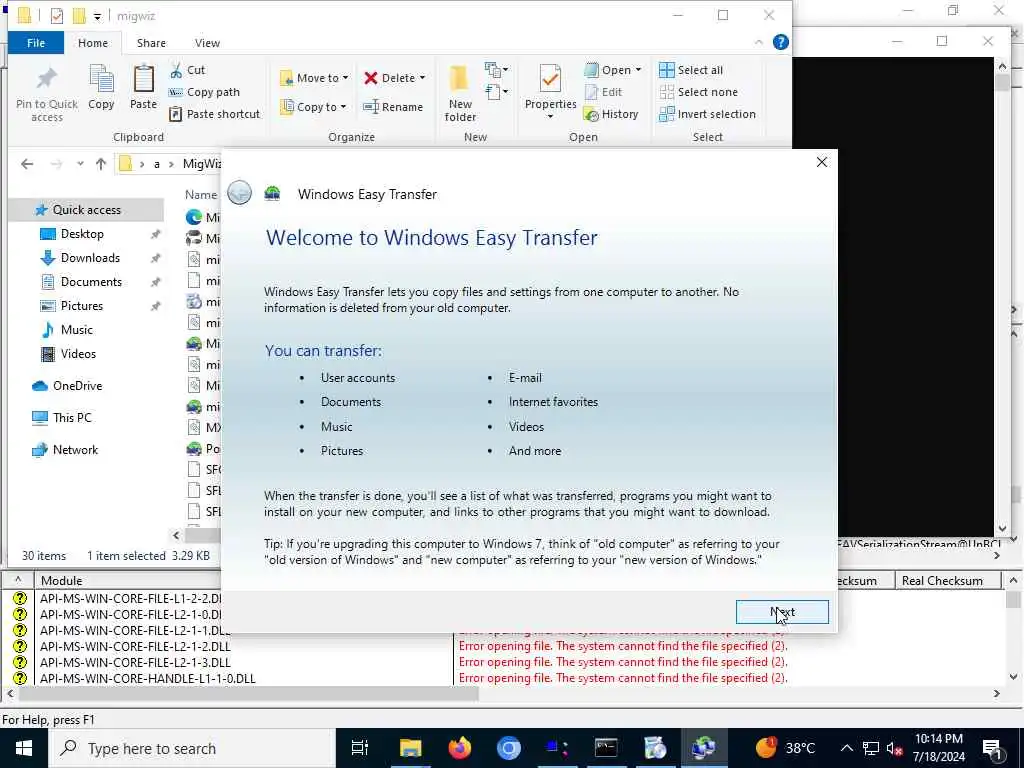Select Quick access in navigation pane

[x=86, y=210]
